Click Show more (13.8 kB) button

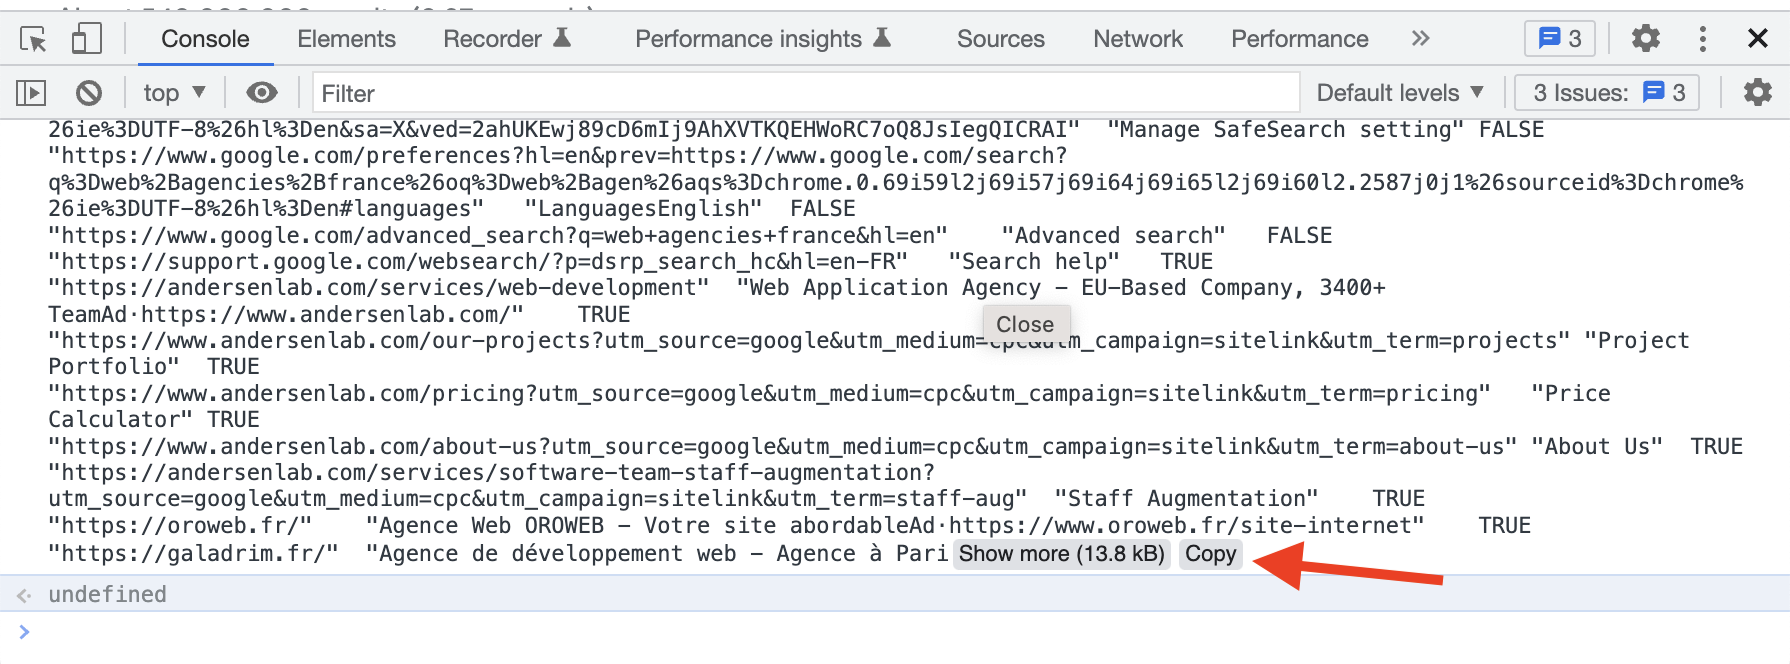point(1061,554)
